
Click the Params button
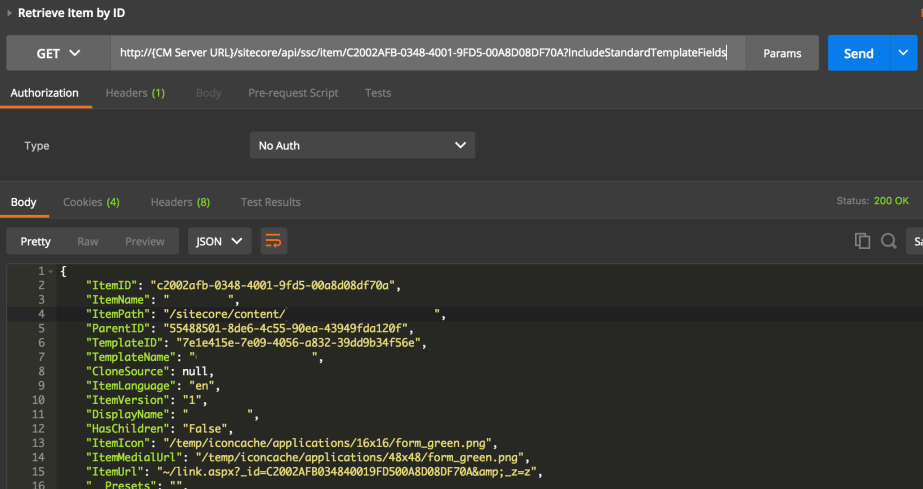pos(782,53)
